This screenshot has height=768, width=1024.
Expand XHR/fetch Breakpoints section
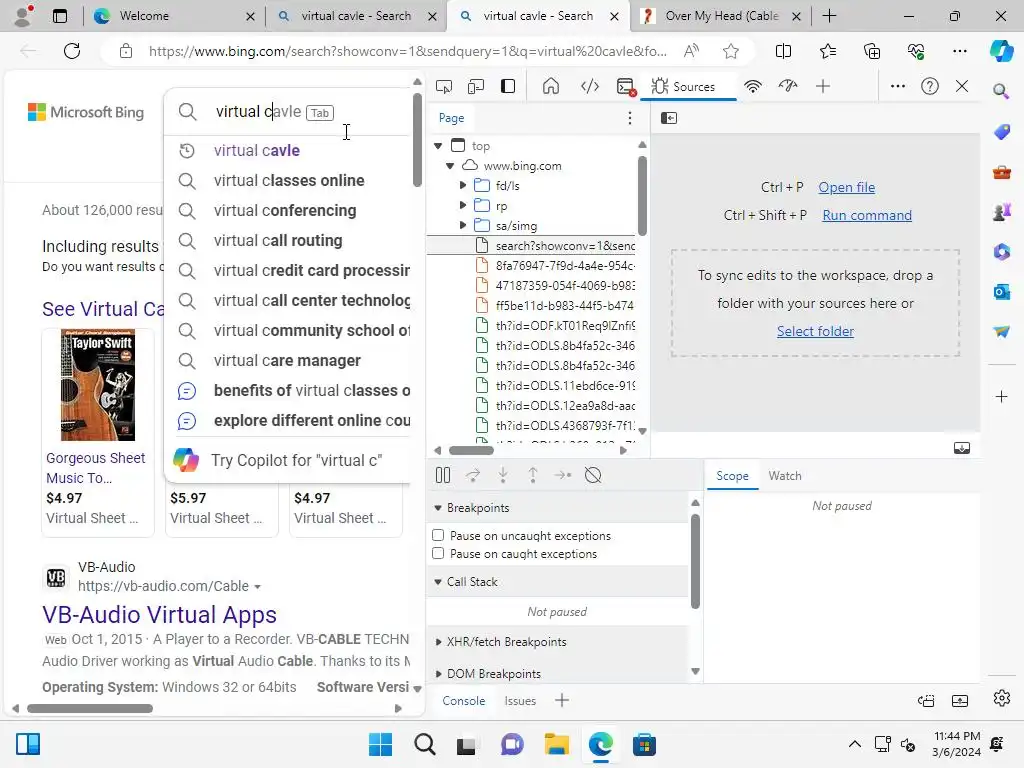coord(438,642)
